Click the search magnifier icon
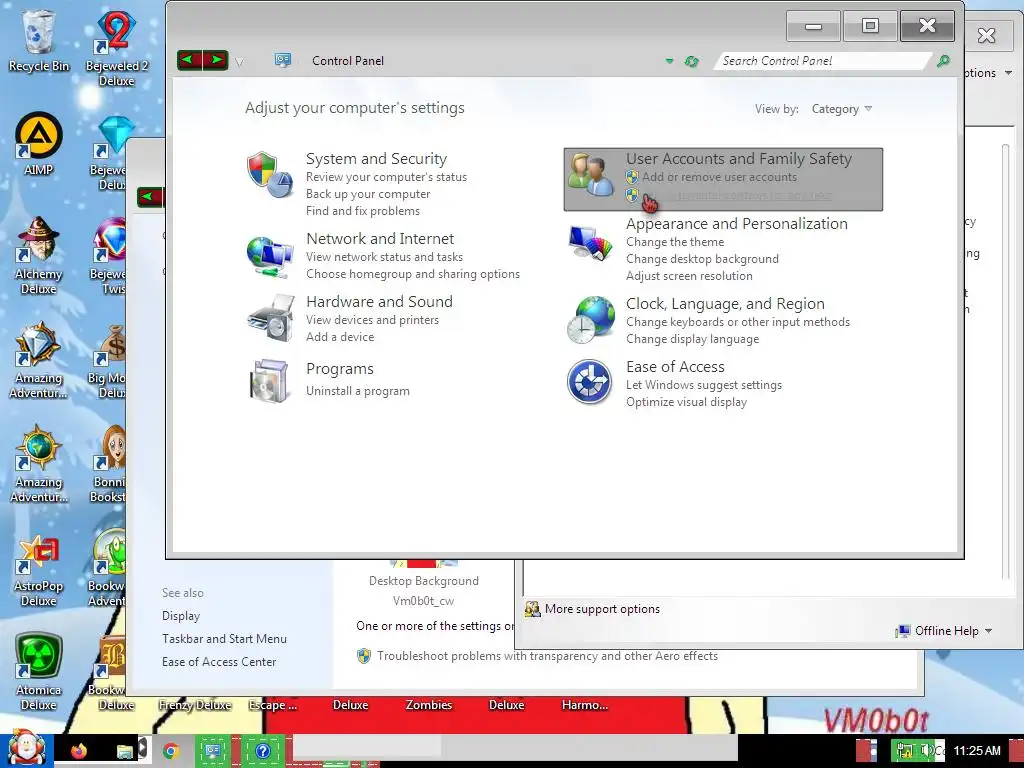The image size is (1024, 768). [943, 61]
